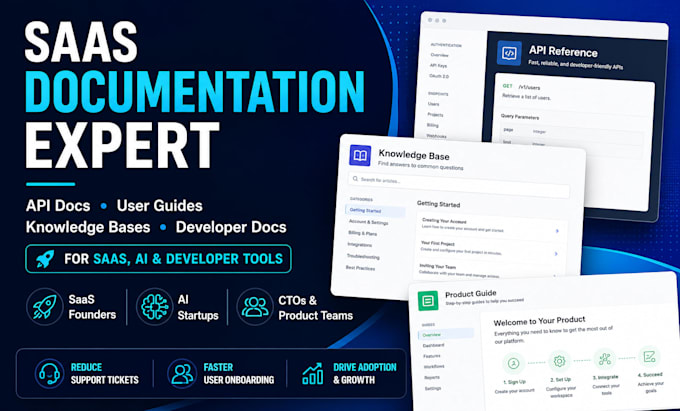Screen dimensions: 680x411
Task: Click the users icon beside Faster User Onboarding
Action: (x=182, y=373)
